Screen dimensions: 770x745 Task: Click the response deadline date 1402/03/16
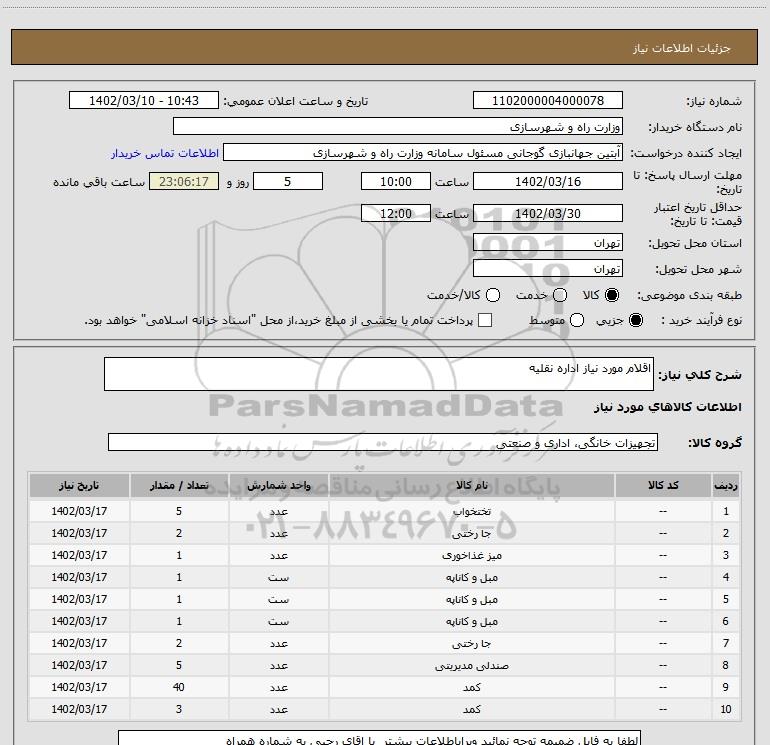pos(548,181)
